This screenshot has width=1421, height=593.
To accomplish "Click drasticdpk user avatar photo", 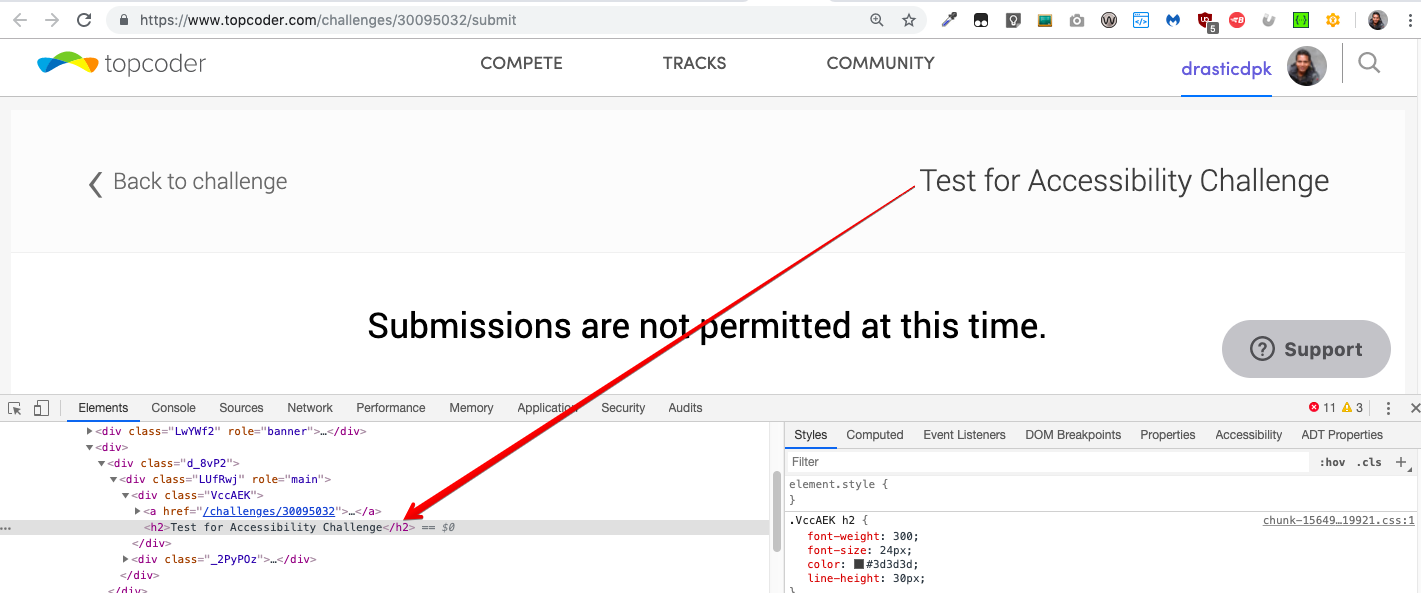I will tap(1307, 66).
